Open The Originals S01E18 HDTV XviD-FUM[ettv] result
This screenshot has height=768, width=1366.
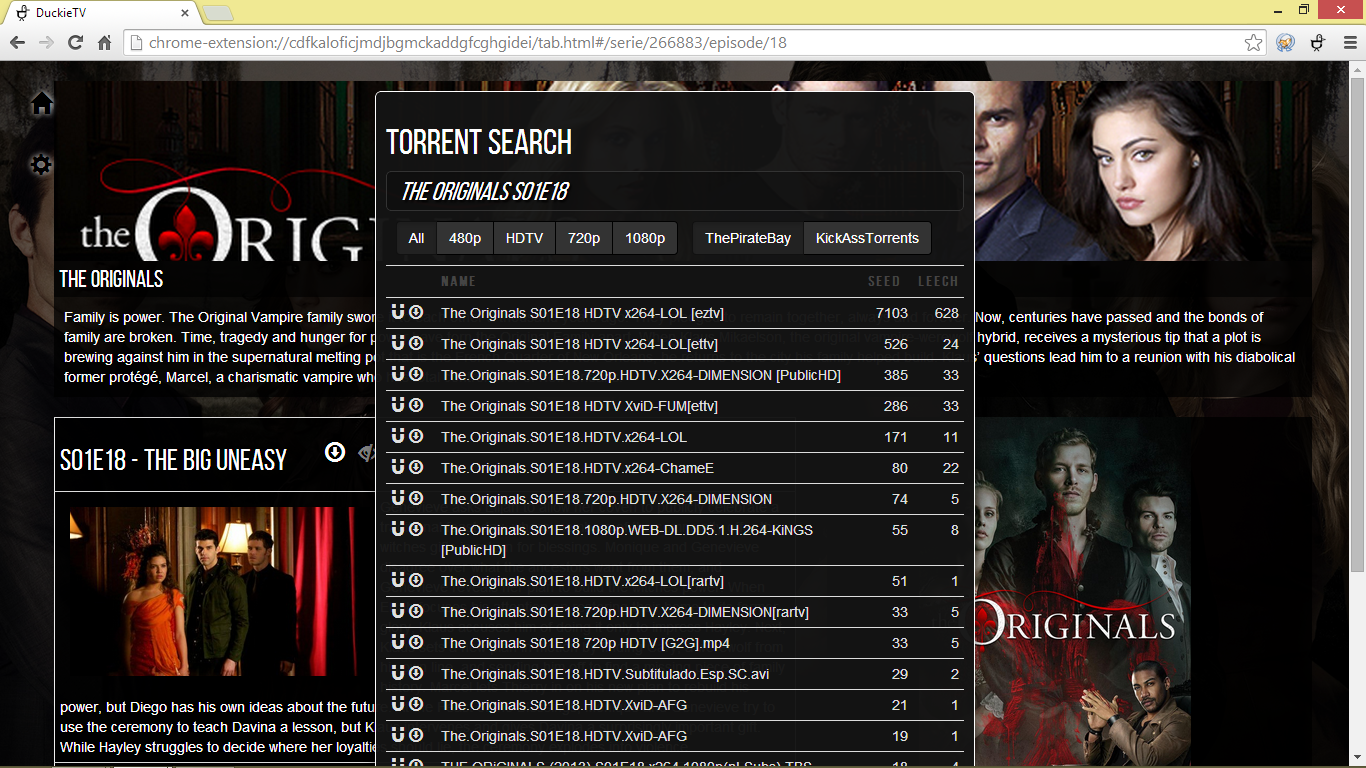[x=579, y=406]
